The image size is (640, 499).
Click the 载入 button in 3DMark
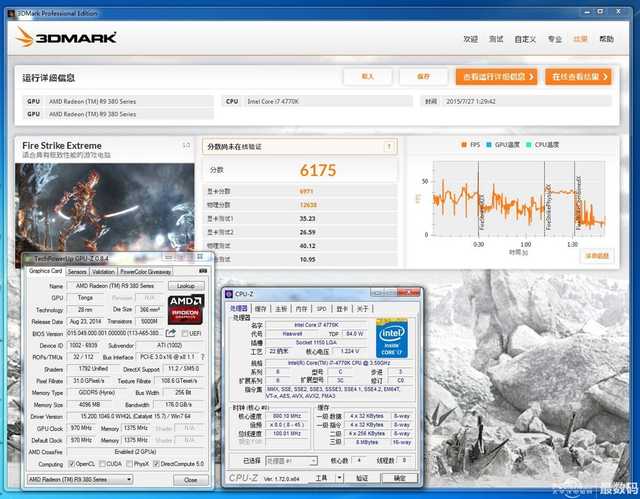(368, 76)
